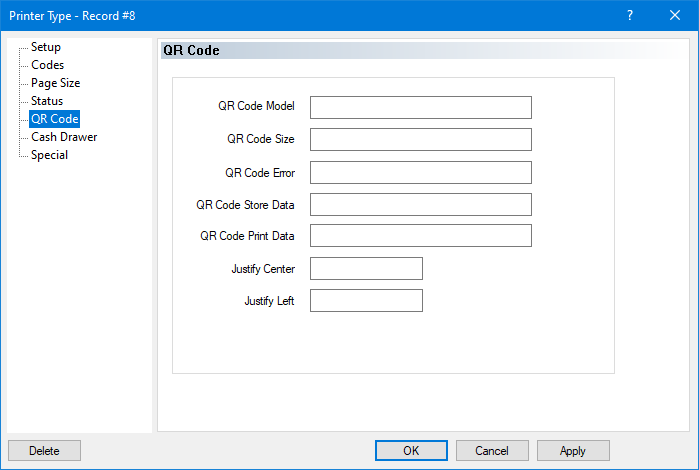
Task: Click the QR Code Model input field
Action: coord(420,108)
